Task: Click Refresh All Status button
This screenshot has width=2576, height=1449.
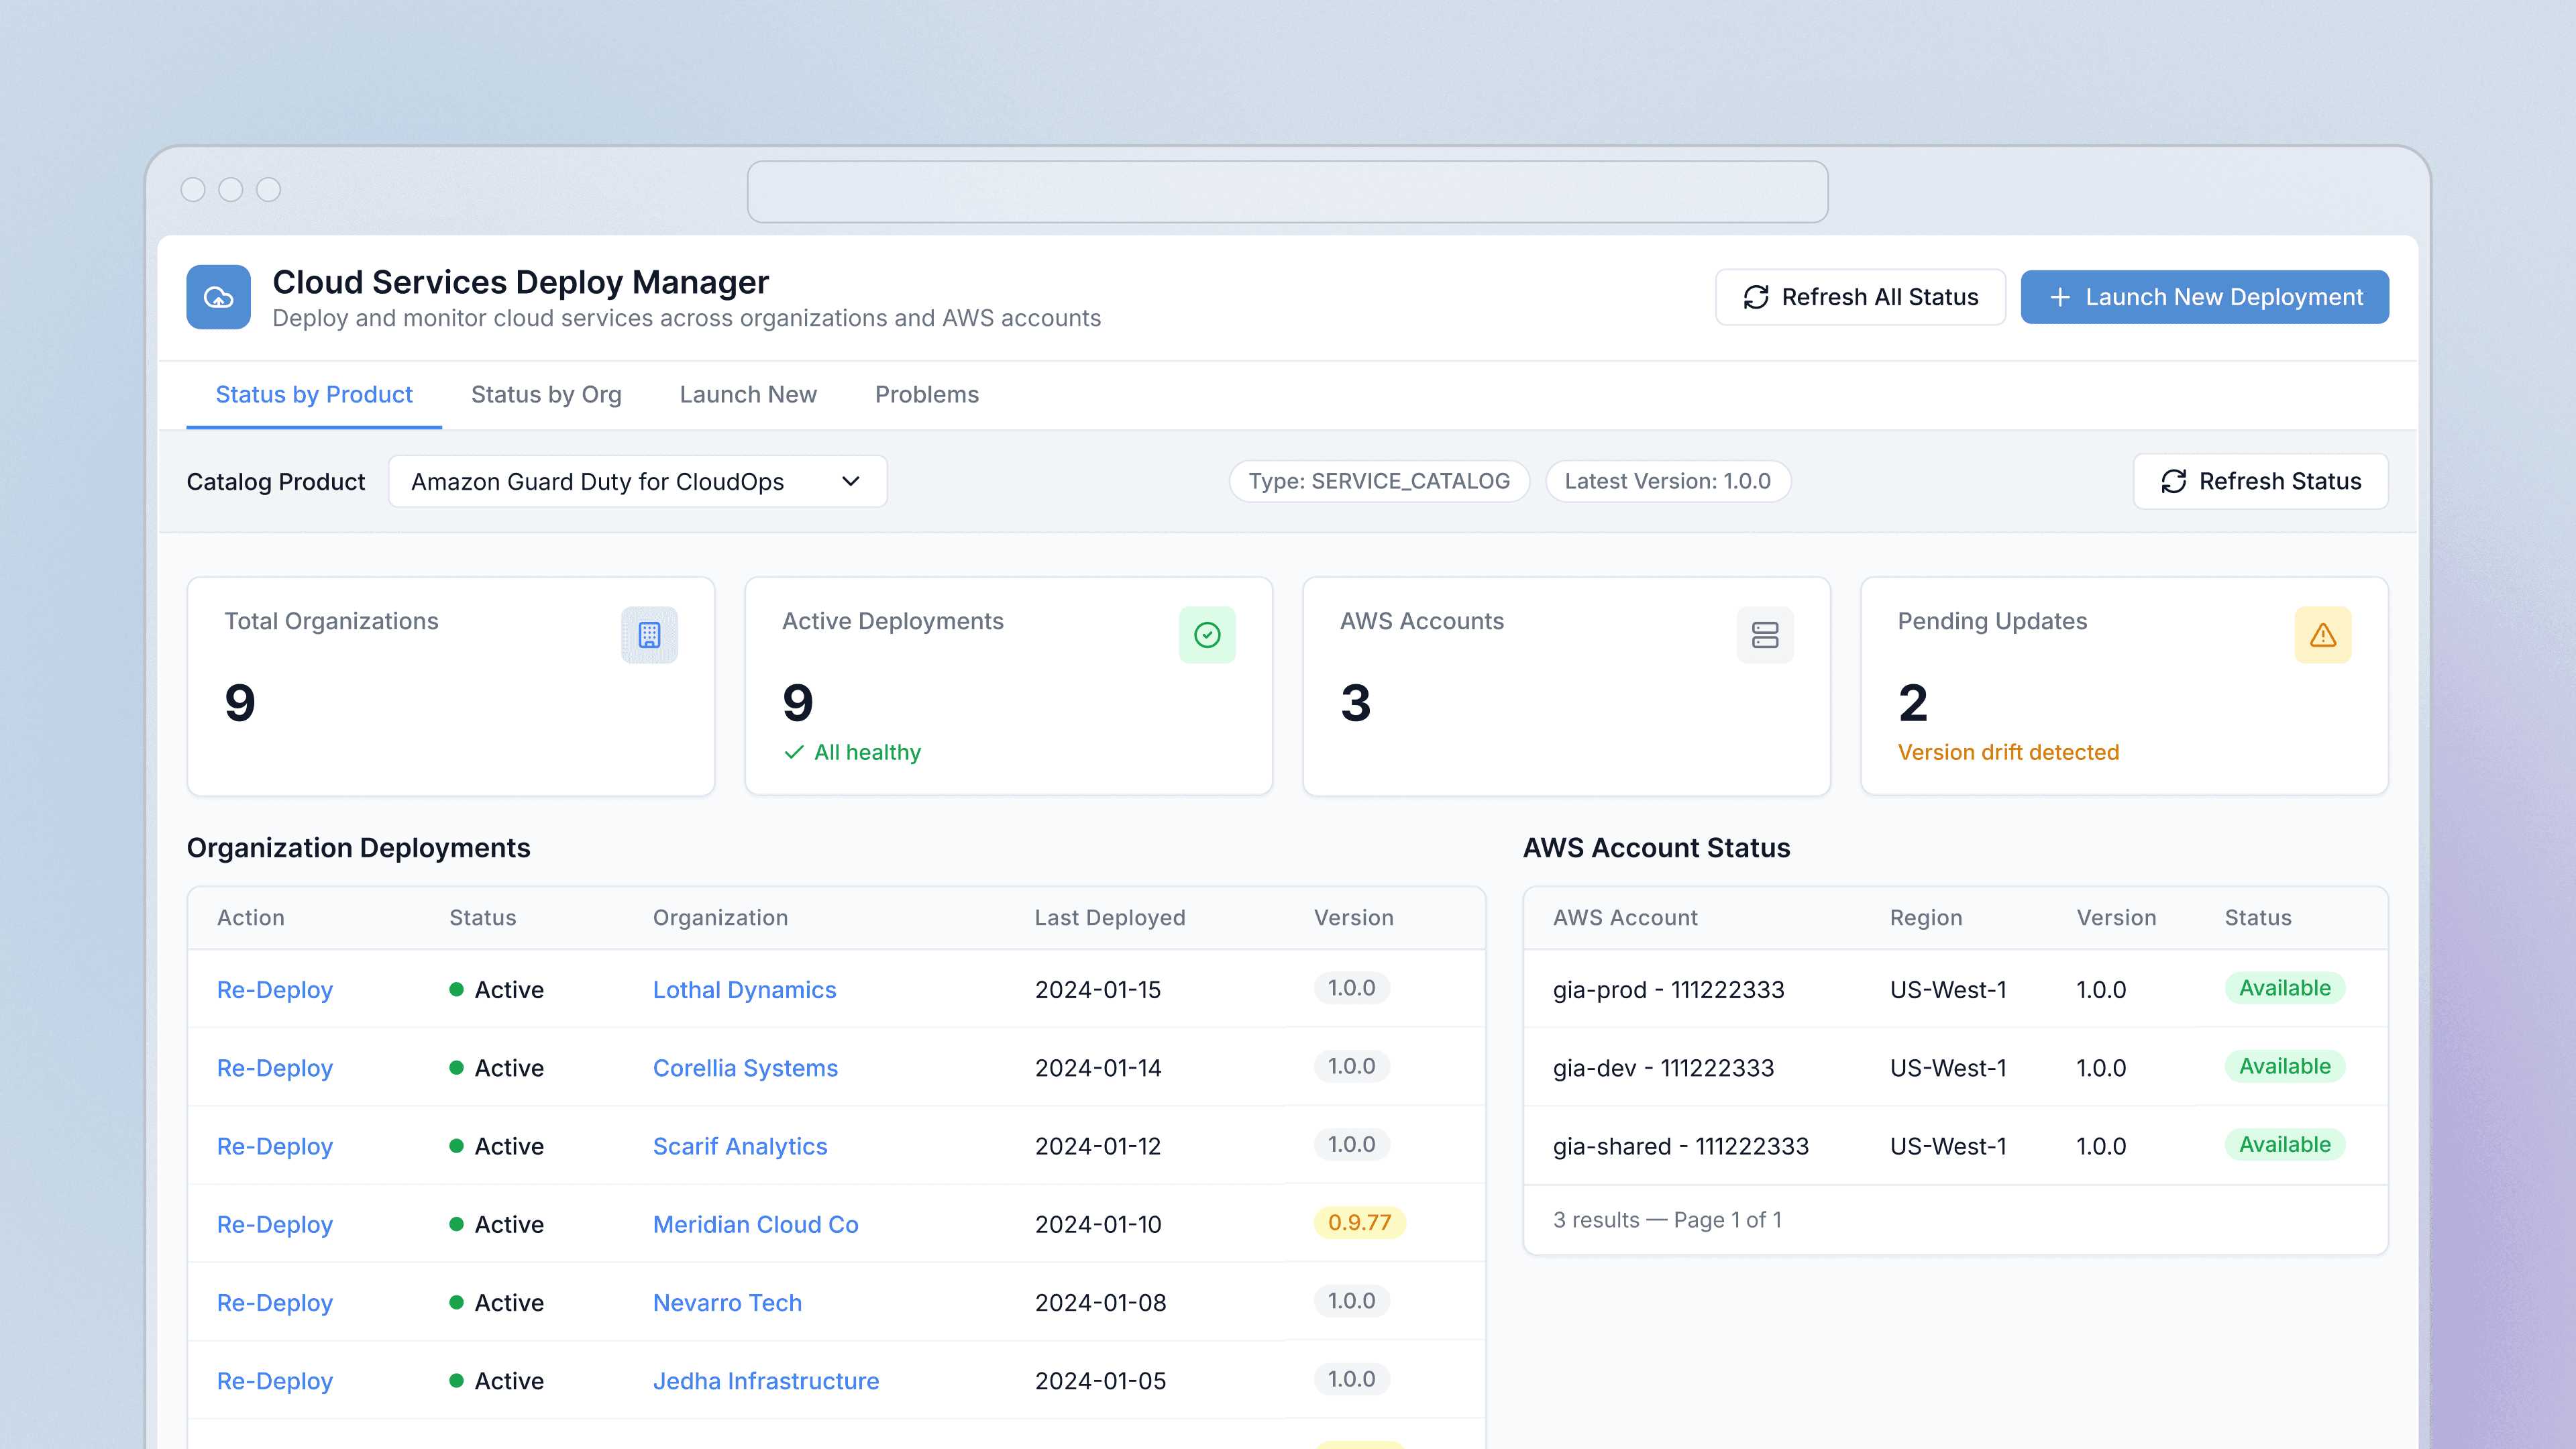Action: 1860,297
